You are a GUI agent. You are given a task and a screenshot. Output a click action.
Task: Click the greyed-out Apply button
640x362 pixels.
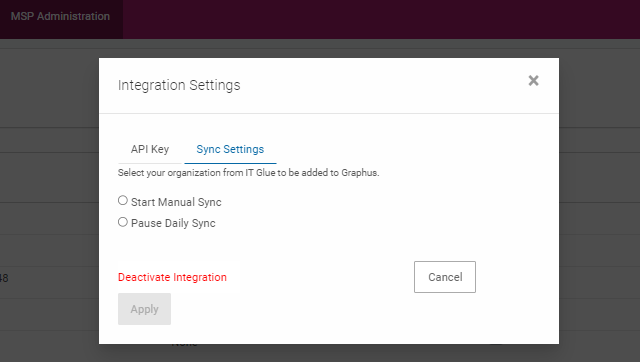144,309
